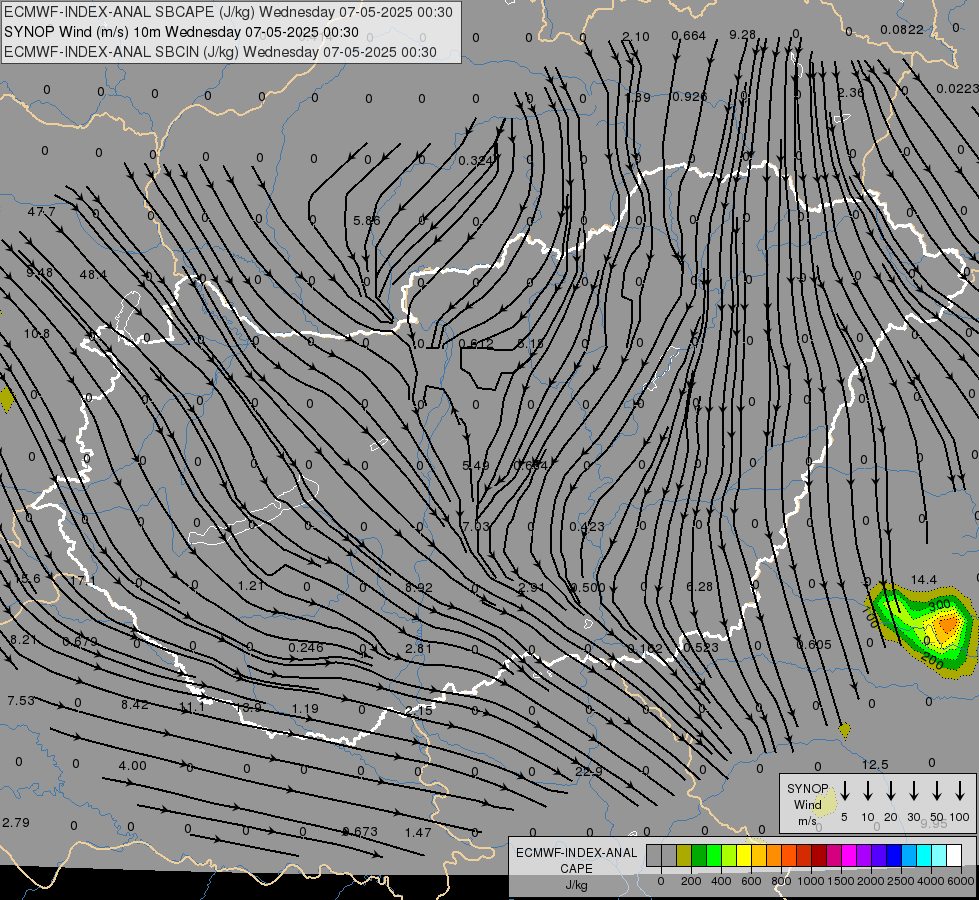Click the map value '0.612'
The width and height of the screenshot is (979, 900).
(x=476, y=344)
